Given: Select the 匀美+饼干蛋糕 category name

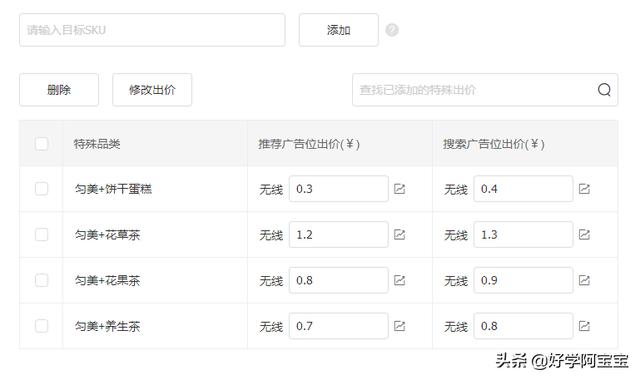Looking at the screenshot, I should (x=113, y=189).
